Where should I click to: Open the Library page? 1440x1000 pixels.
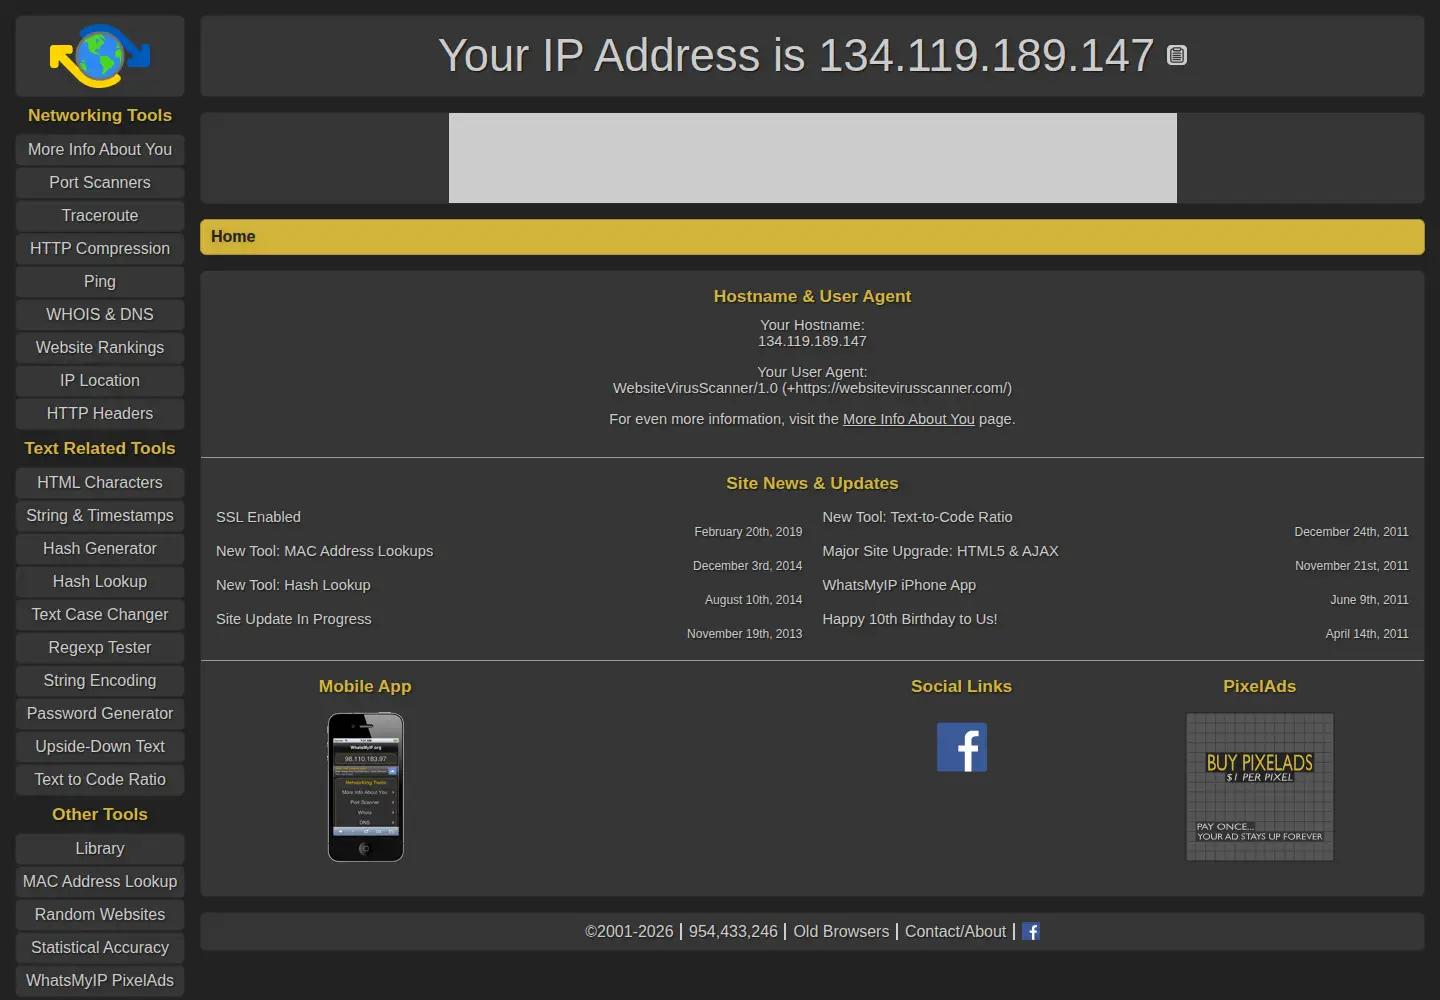coord(100,848)
